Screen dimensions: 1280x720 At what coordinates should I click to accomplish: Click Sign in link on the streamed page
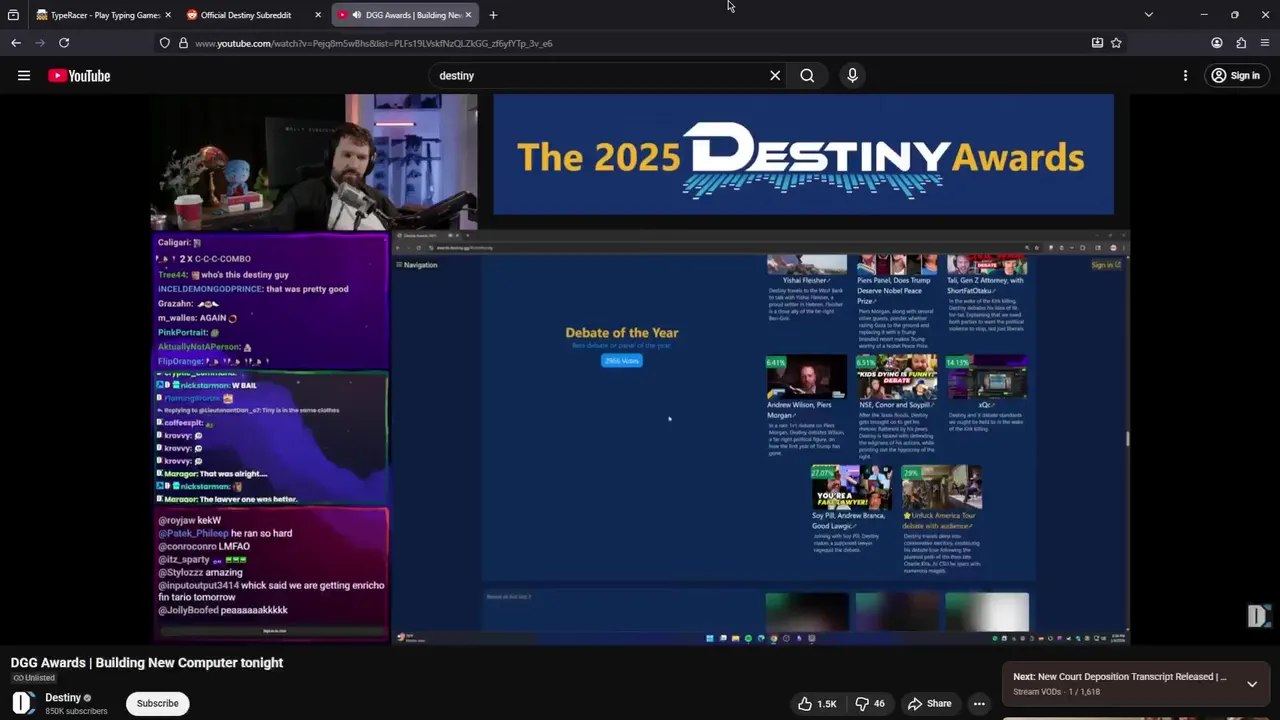[1106, 265]
